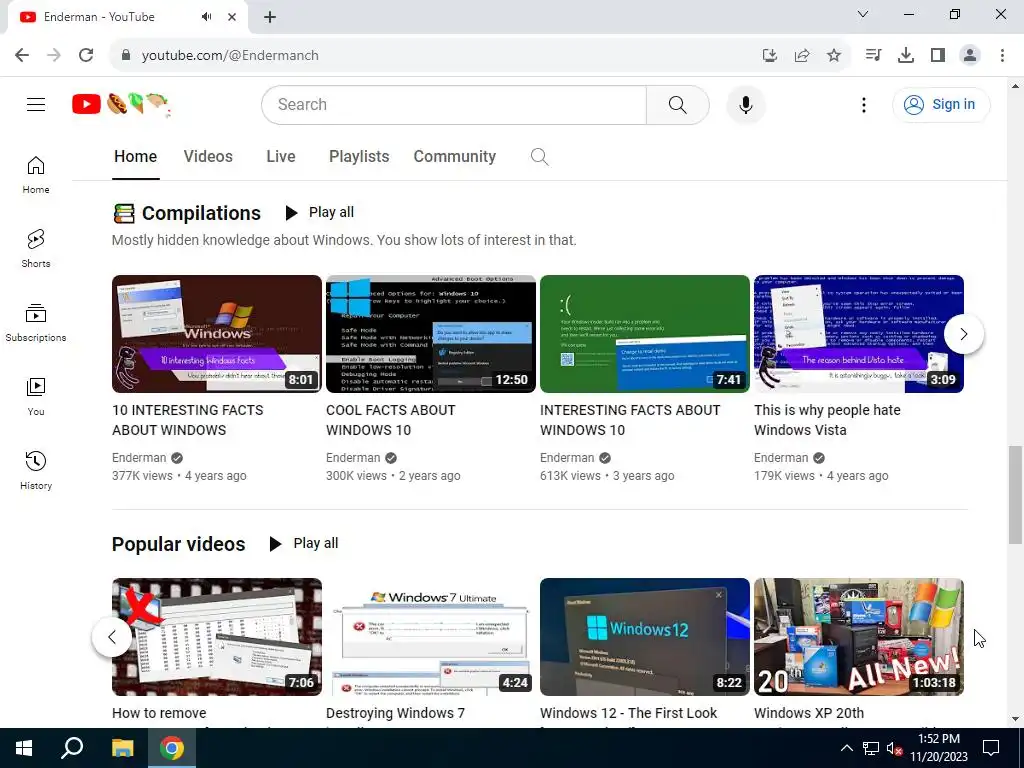The image size is (1024, 768).
Task: Open the 7:41 green screen thumbnail
Action: click(x=645, y=334)
